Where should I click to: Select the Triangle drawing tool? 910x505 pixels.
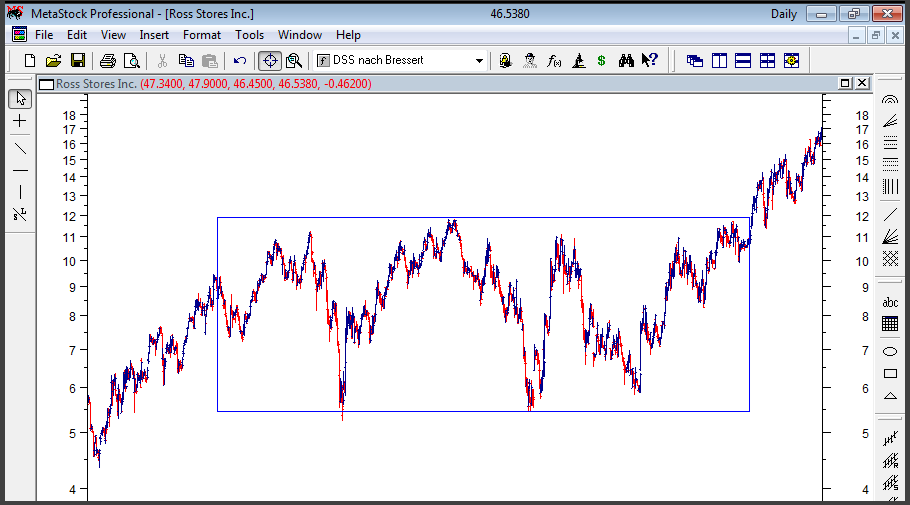pyautogui.click(x=890, y=396)
